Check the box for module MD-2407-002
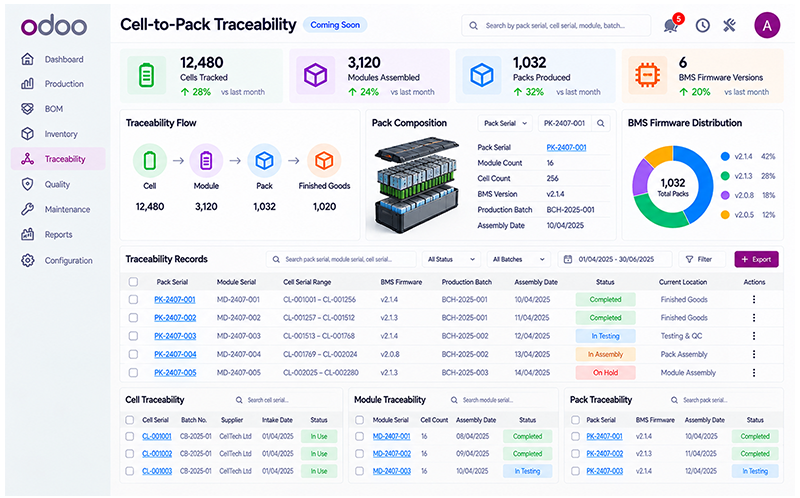Image resolution: width=800 pixels, height=498 pixels. (x=360, y=454)
